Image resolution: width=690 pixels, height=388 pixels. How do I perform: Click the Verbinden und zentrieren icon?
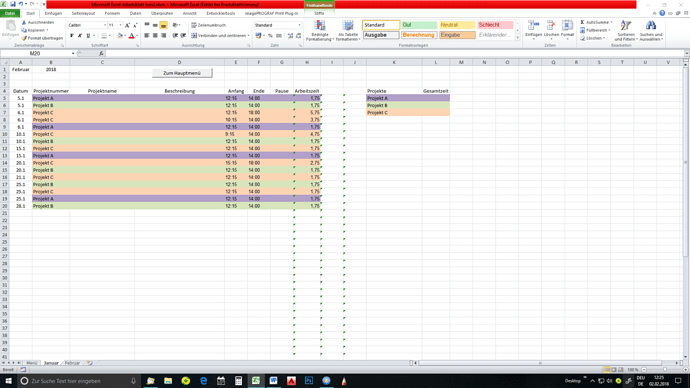[x=194, y=36]
